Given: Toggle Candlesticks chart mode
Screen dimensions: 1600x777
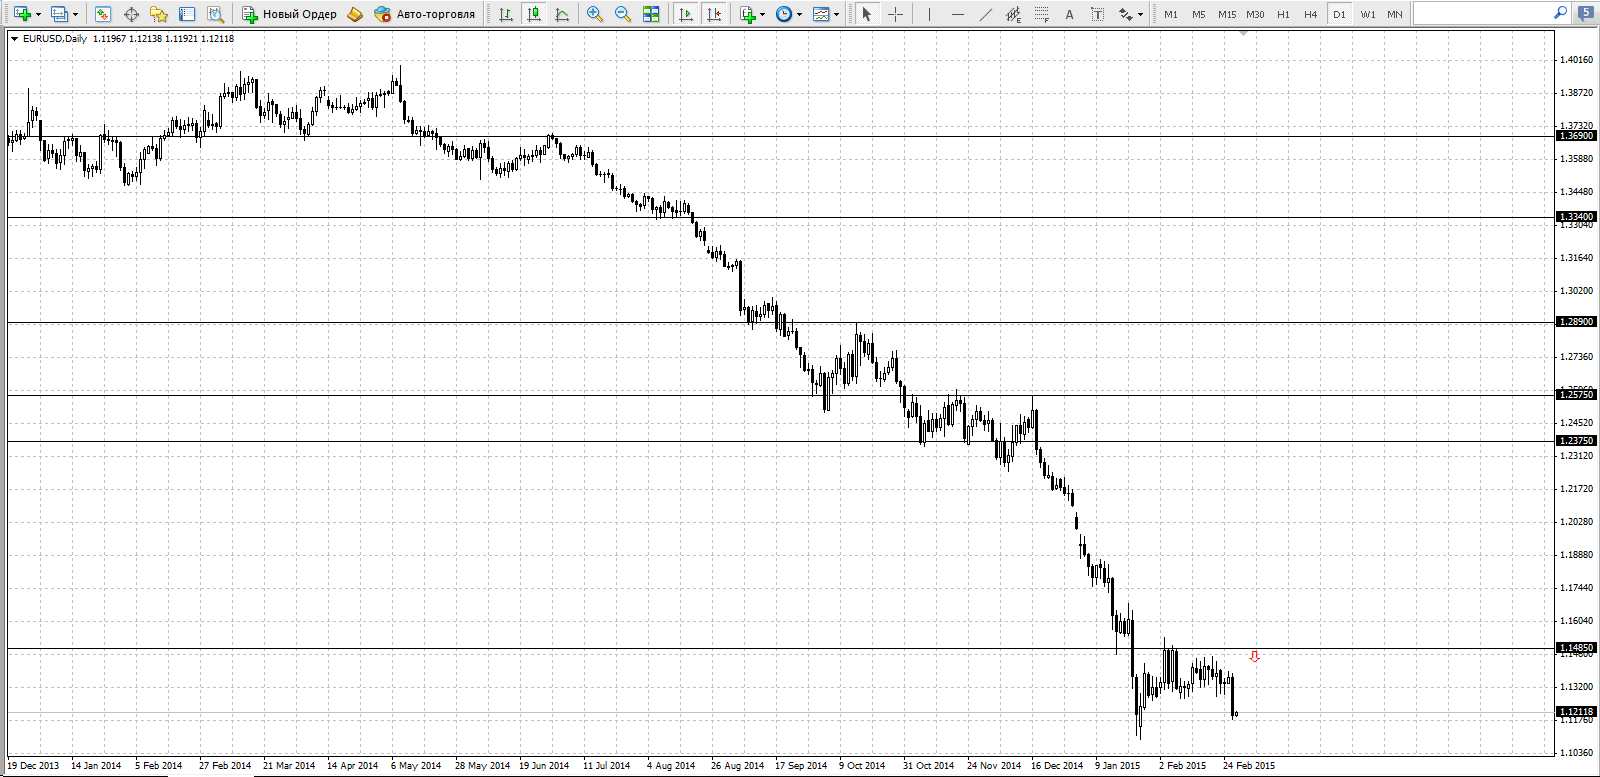Looking at the screenshot, I should [x=534, y=14].
